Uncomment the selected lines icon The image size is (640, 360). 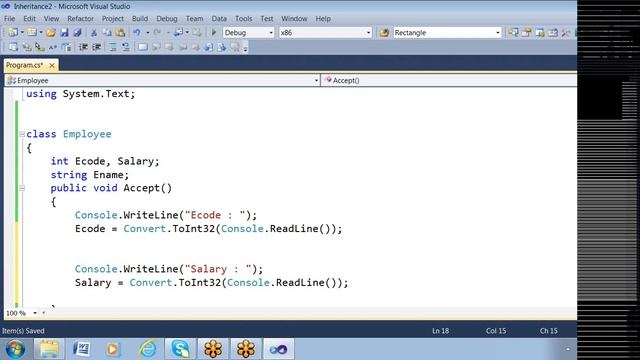[126, 47]
